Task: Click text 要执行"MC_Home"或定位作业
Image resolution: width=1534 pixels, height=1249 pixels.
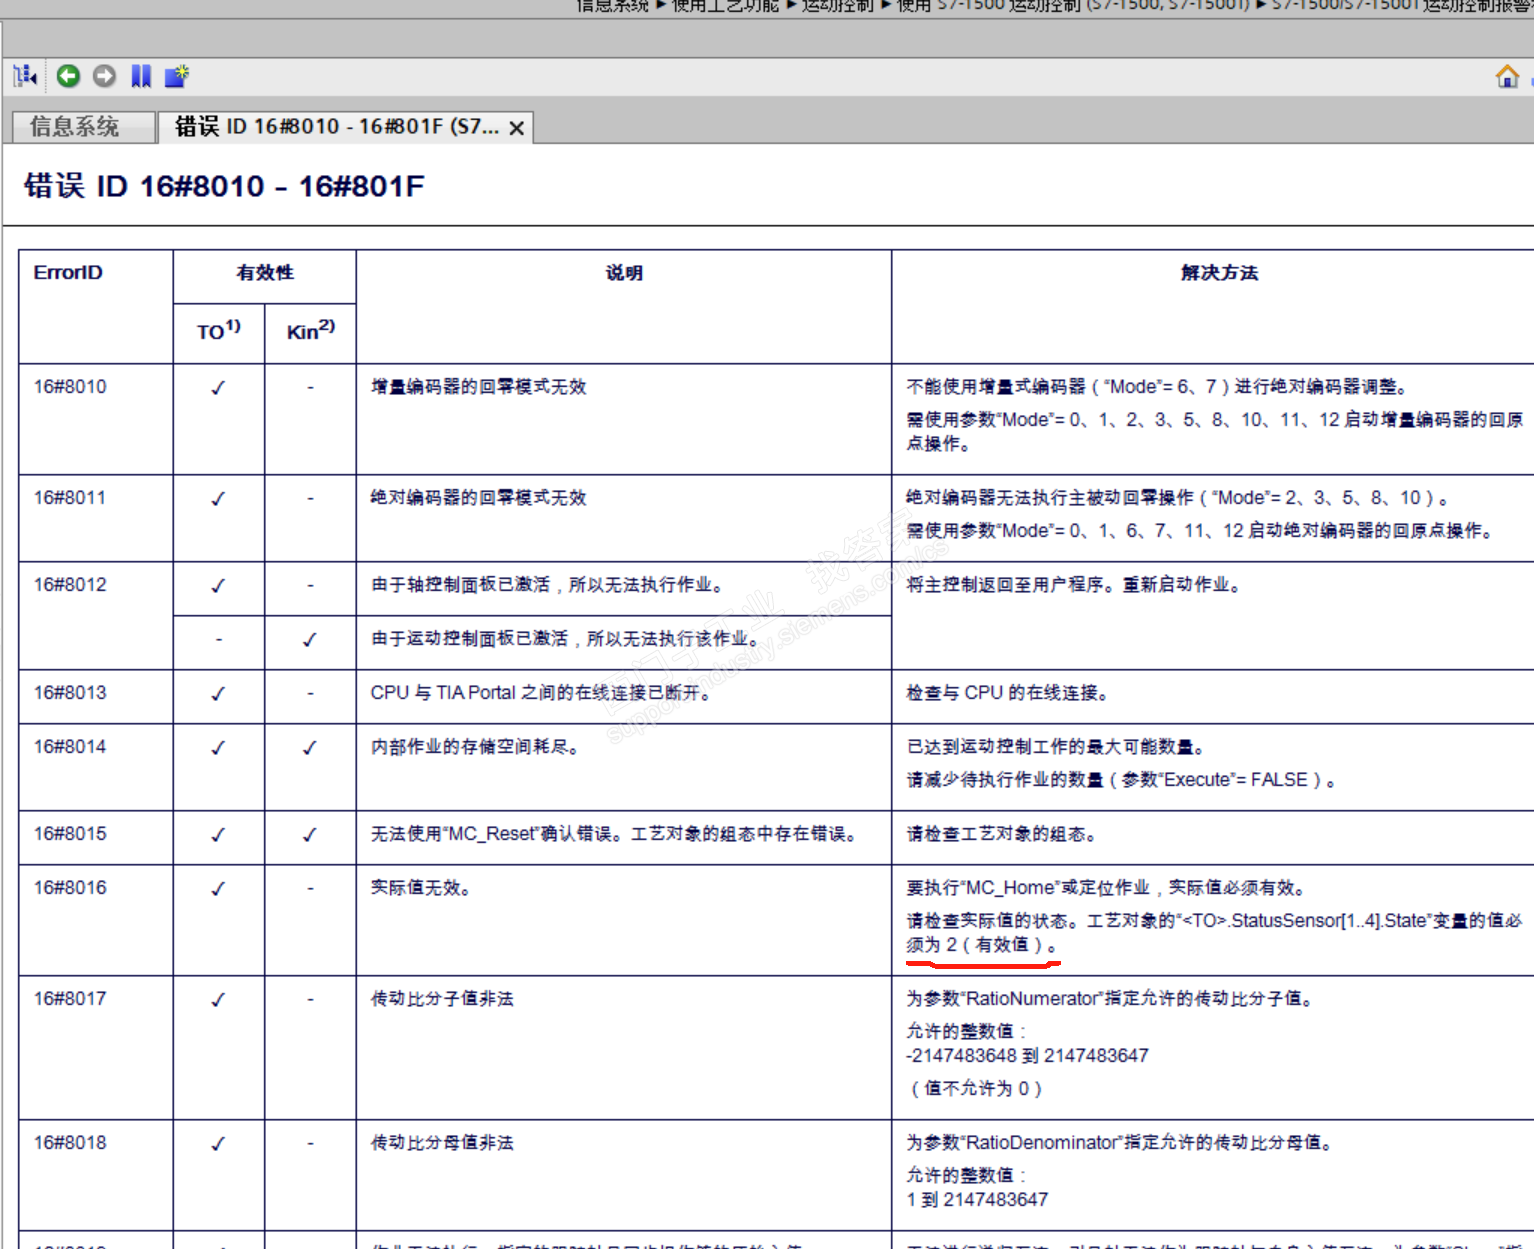Action: pyautogui.click(x=1028, y=888)
